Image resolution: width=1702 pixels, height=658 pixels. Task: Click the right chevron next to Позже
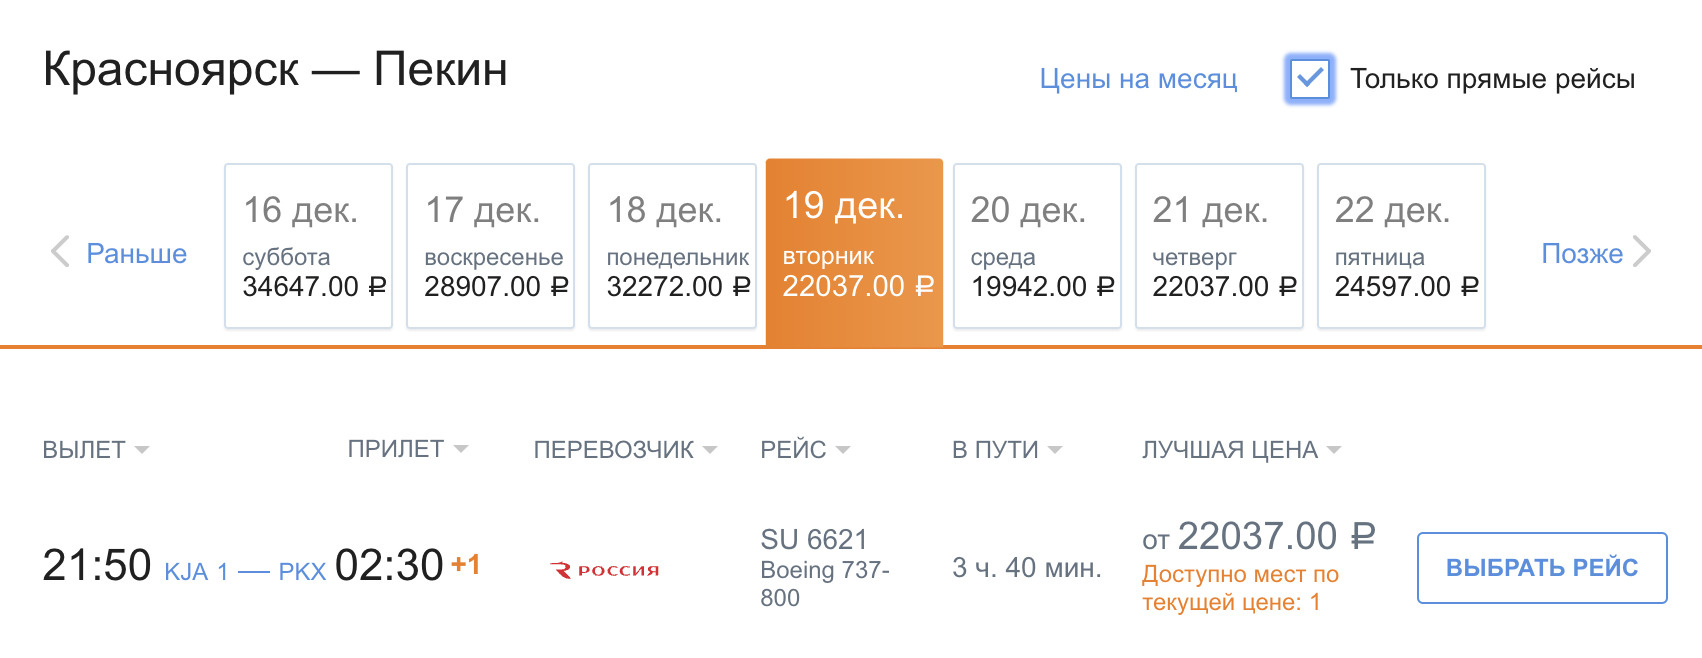[1641, 252]
